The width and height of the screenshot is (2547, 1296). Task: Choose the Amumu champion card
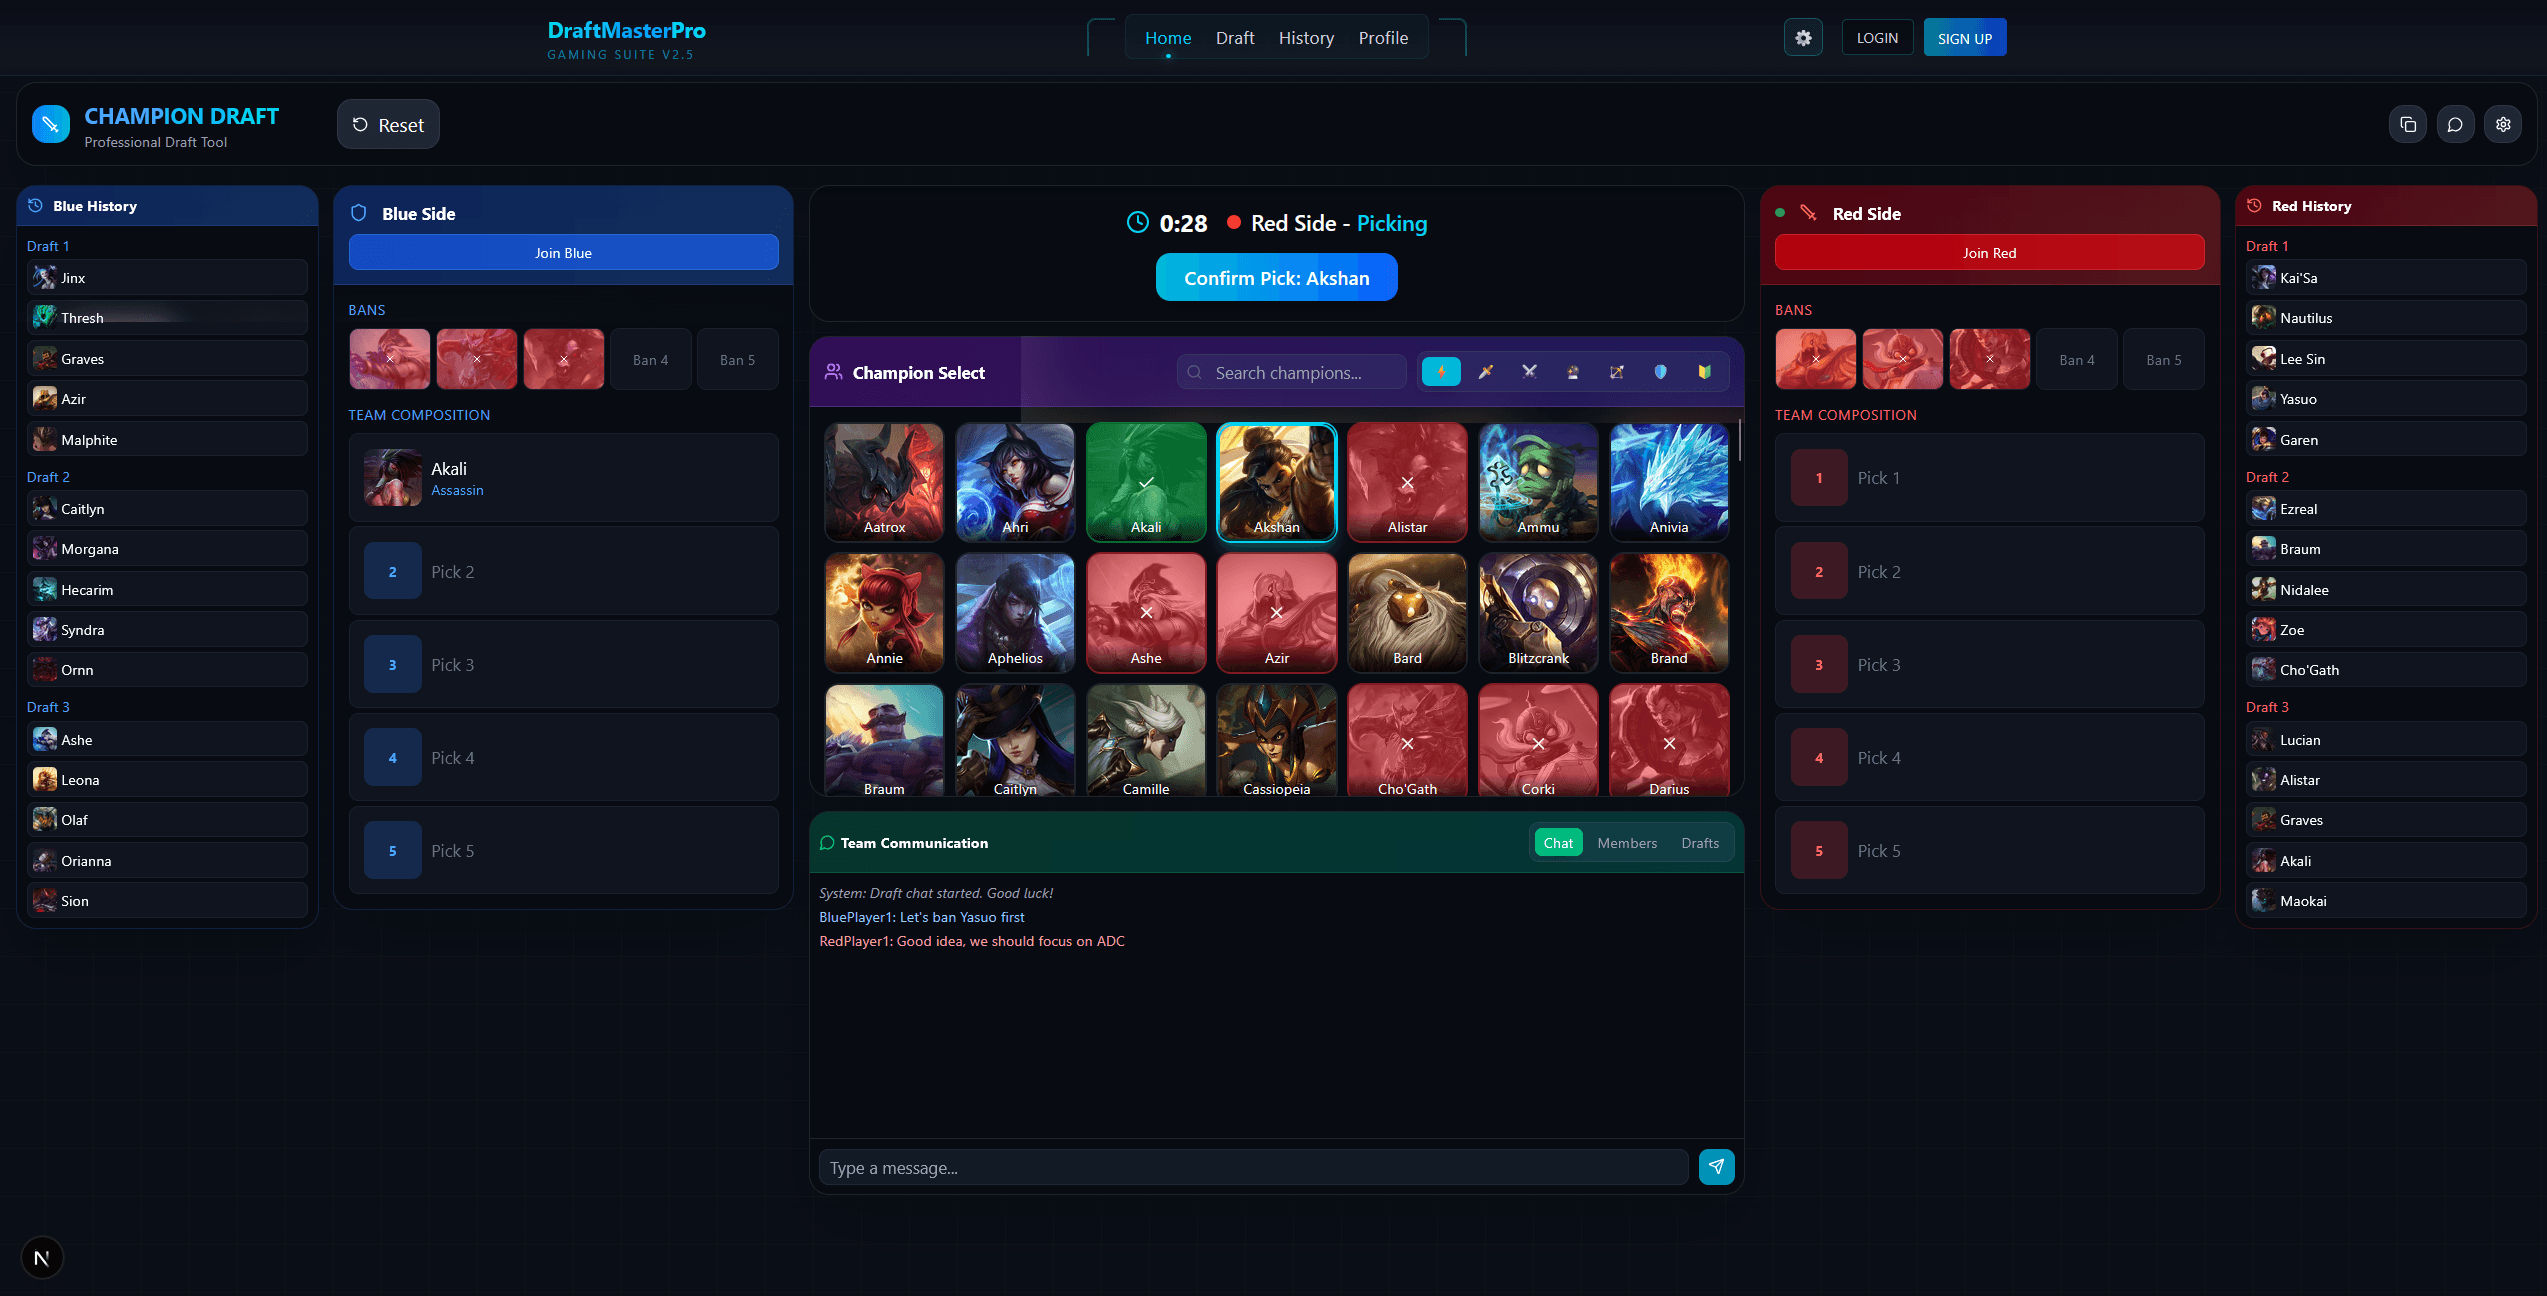[1538, 482]
